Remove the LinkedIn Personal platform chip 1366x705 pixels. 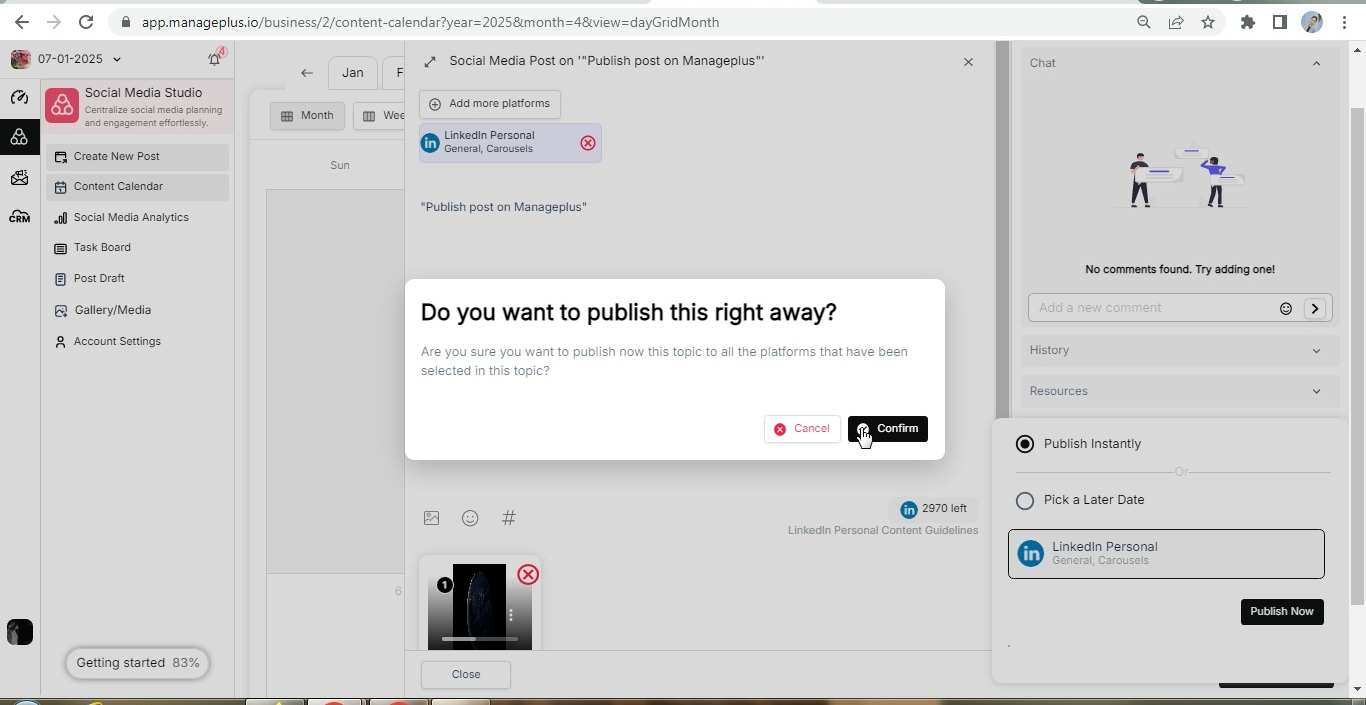tap(588, 143)
